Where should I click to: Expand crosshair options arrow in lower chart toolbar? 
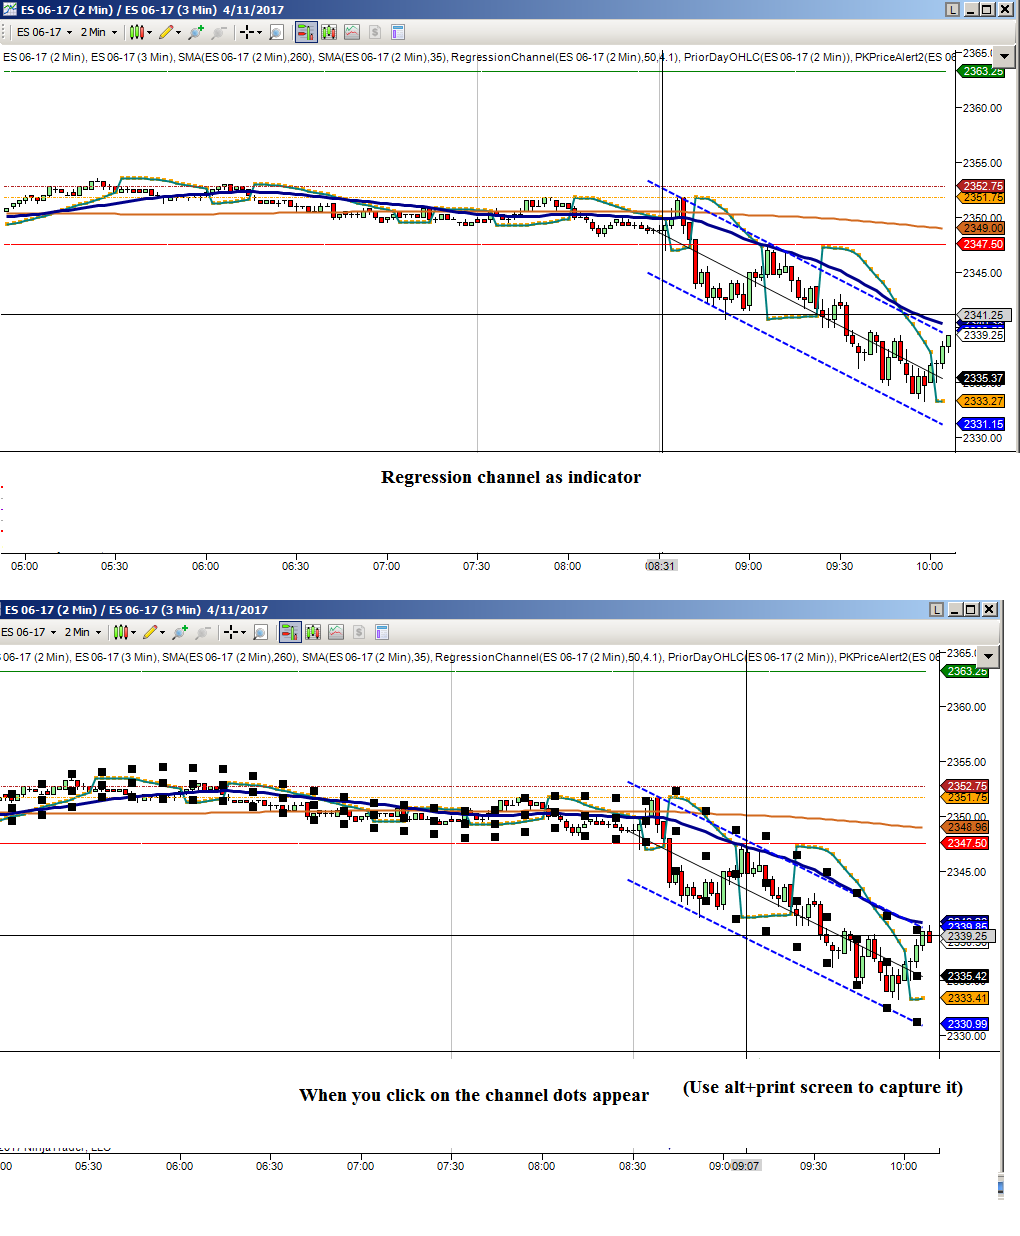coord(243,632)
